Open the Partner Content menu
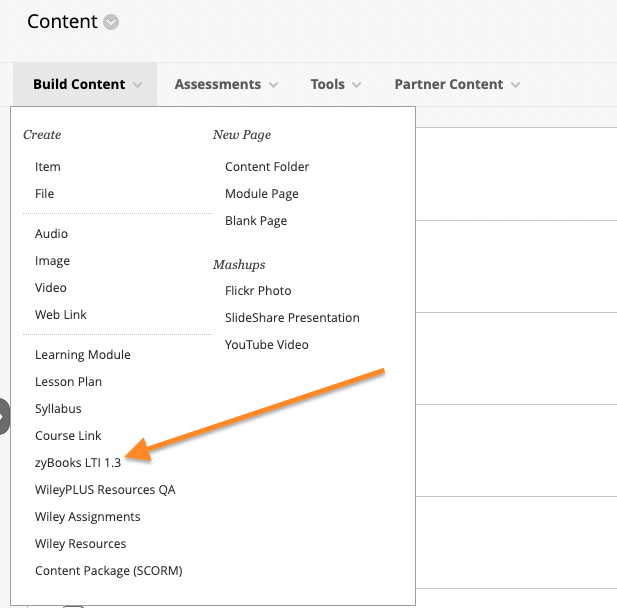Image resolution: width=617 pixels, height=608 pixels. click(x=457, y=84)
